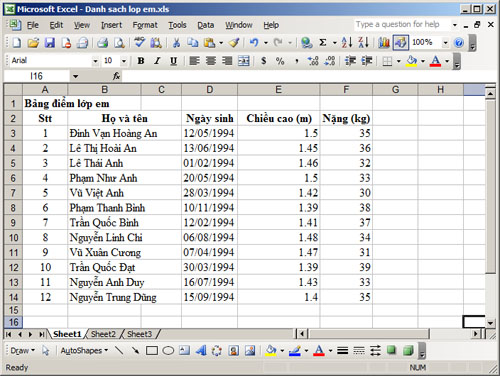Toggle Align Right
The height and width of the screenshot is (376, 500).
227,61
